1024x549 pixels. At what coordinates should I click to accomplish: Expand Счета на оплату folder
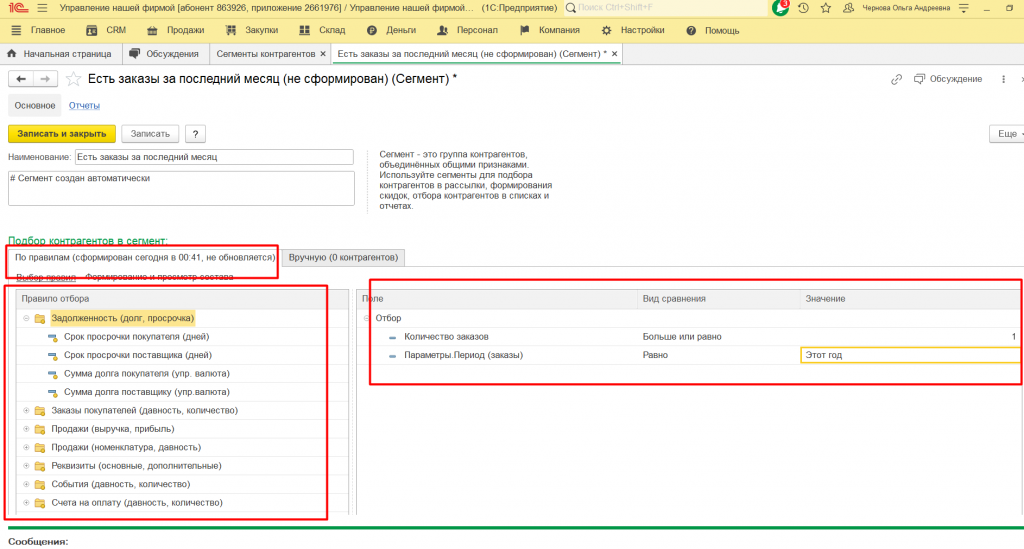pos(26,503)
